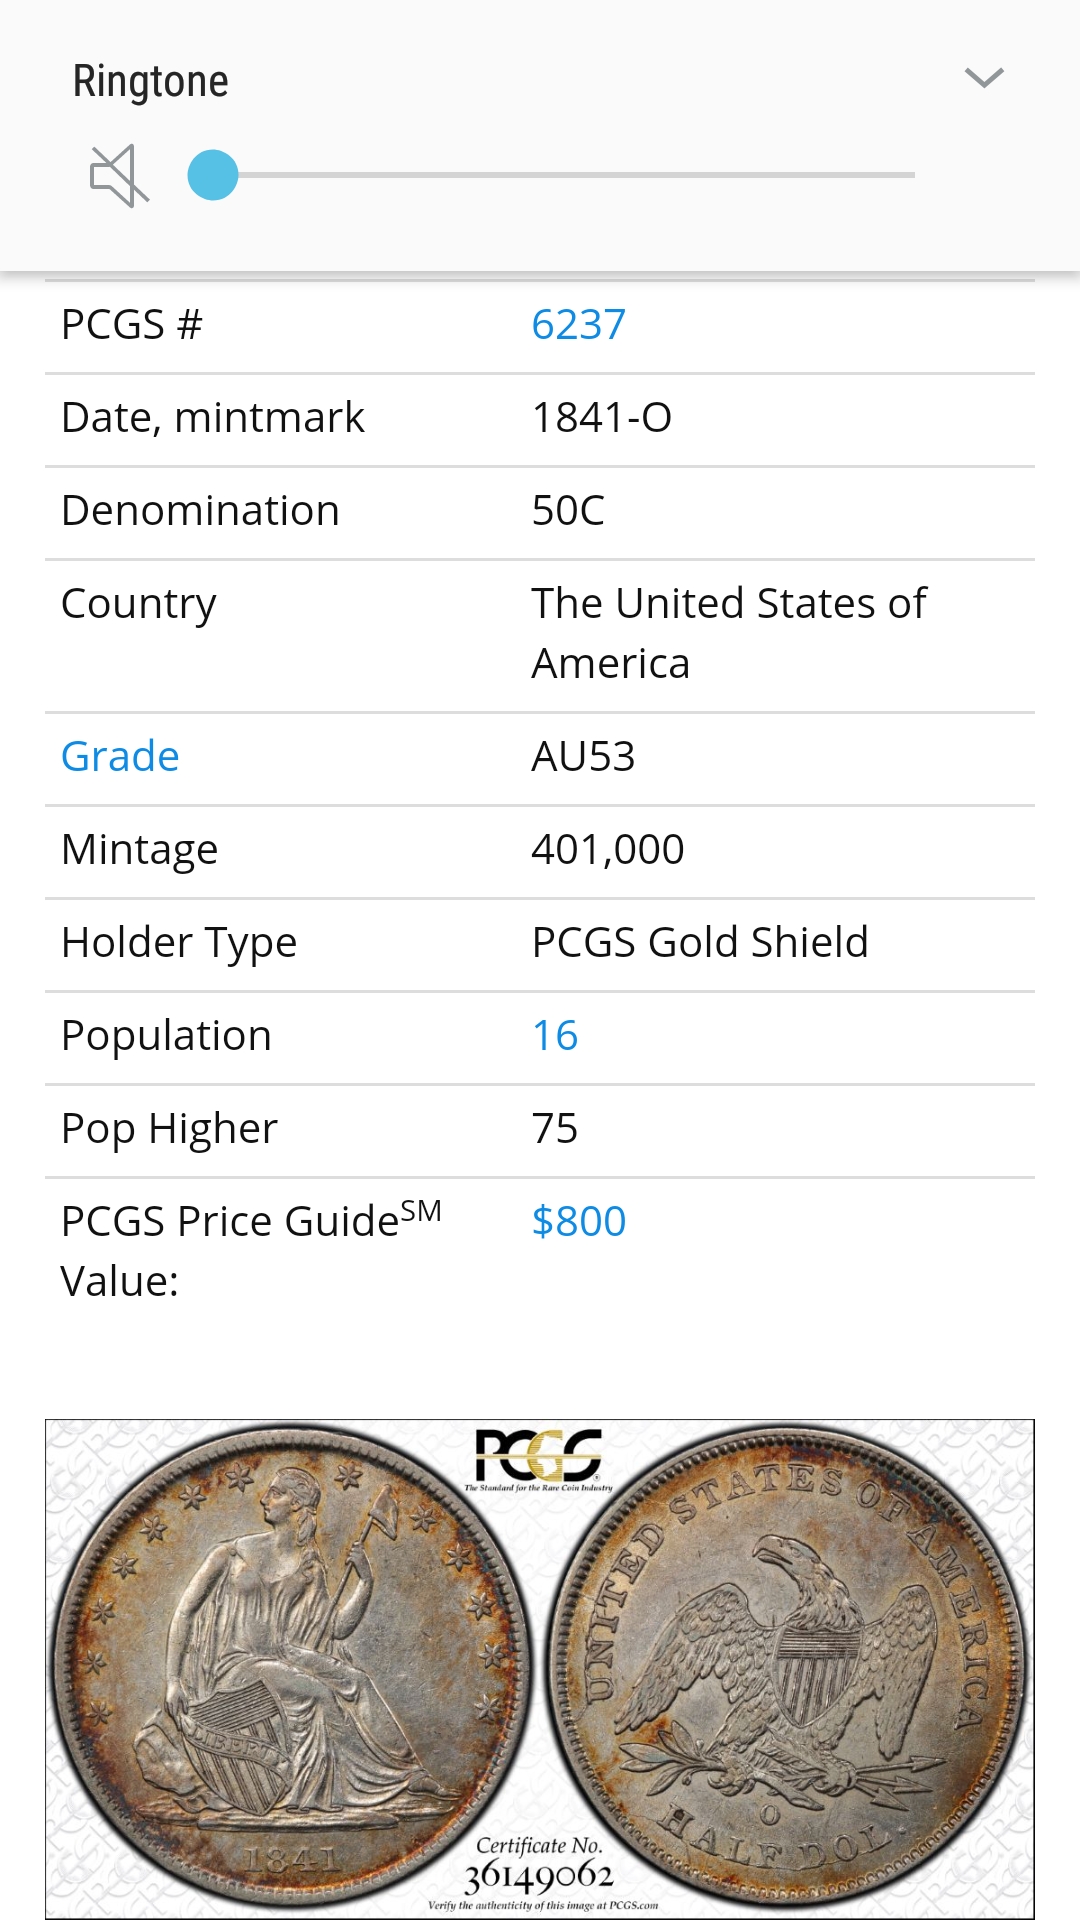Tap the muted ringtone speaker icon
The height and width of the screenshot is (1920, 1080).
(x=119, y=176)
